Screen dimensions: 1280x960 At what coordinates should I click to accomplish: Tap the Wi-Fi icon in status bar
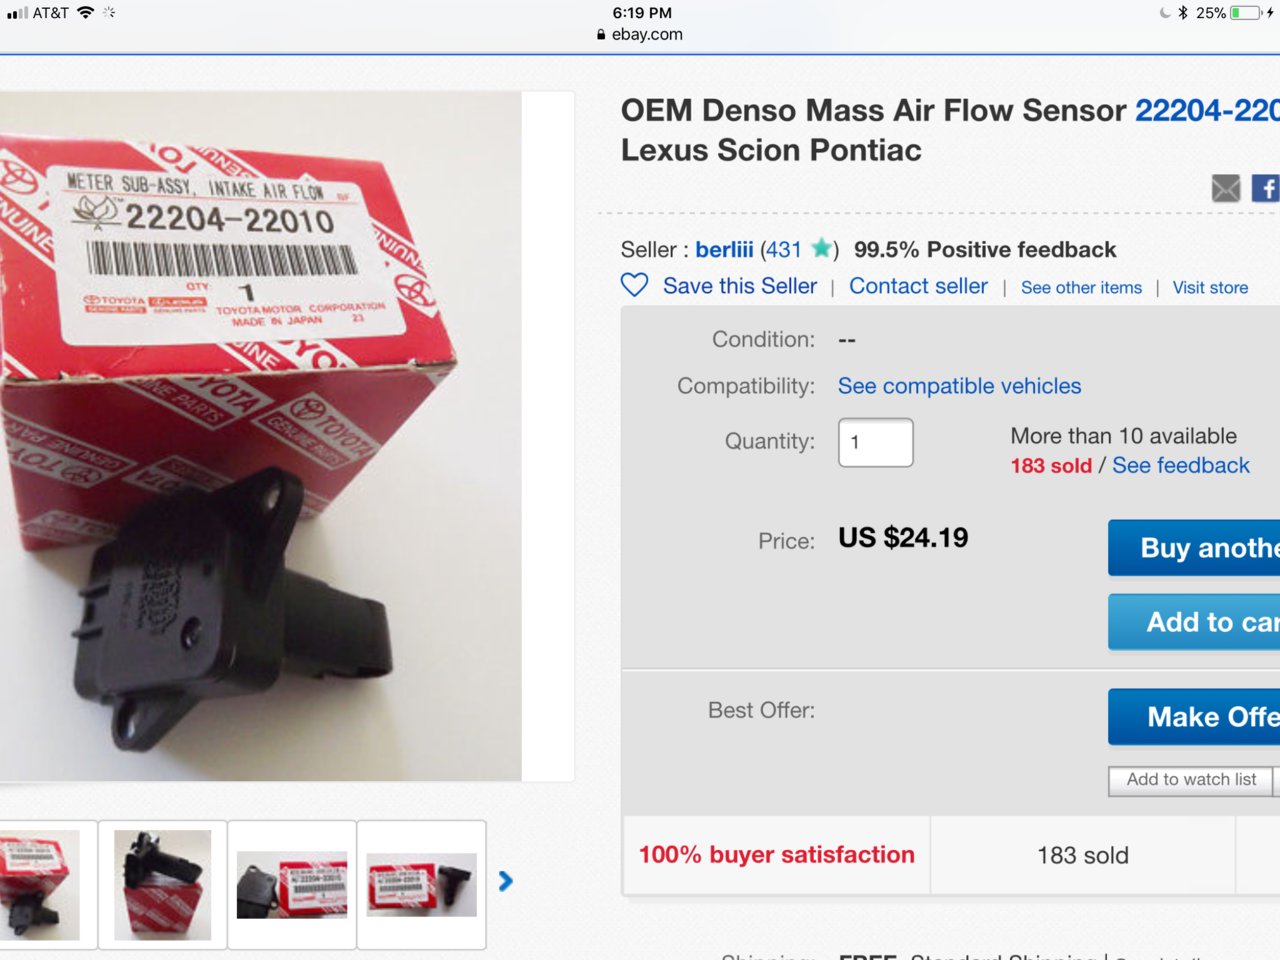coord(86,13)
